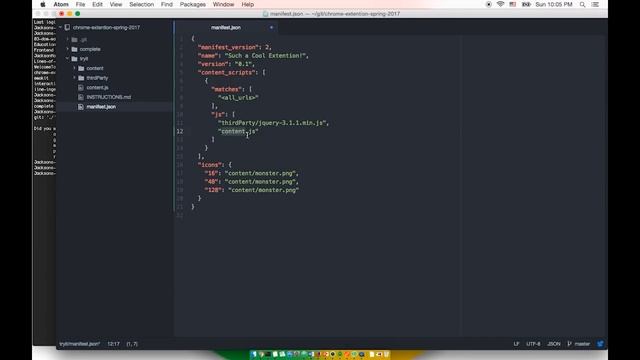This screenshot has height=360, width=640.
Task: Open the Edit menu
Action: 97,4
